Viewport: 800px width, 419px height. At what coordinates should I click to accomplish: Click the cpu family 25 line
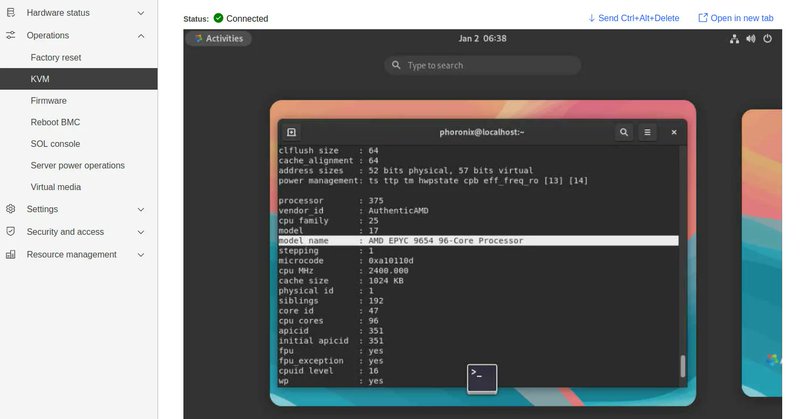328,220
